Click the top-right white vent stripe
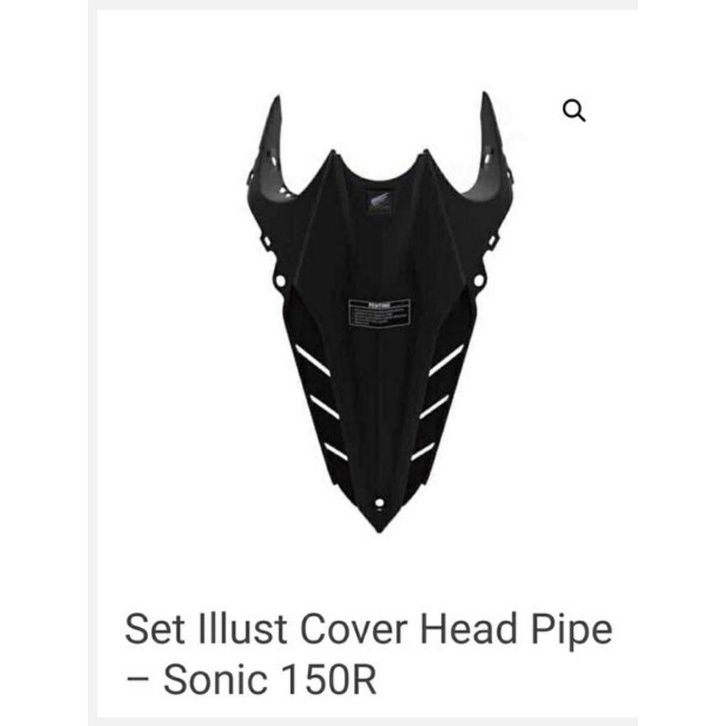The width and height of the screenshot is (726, 726). [x=446, y=360]
